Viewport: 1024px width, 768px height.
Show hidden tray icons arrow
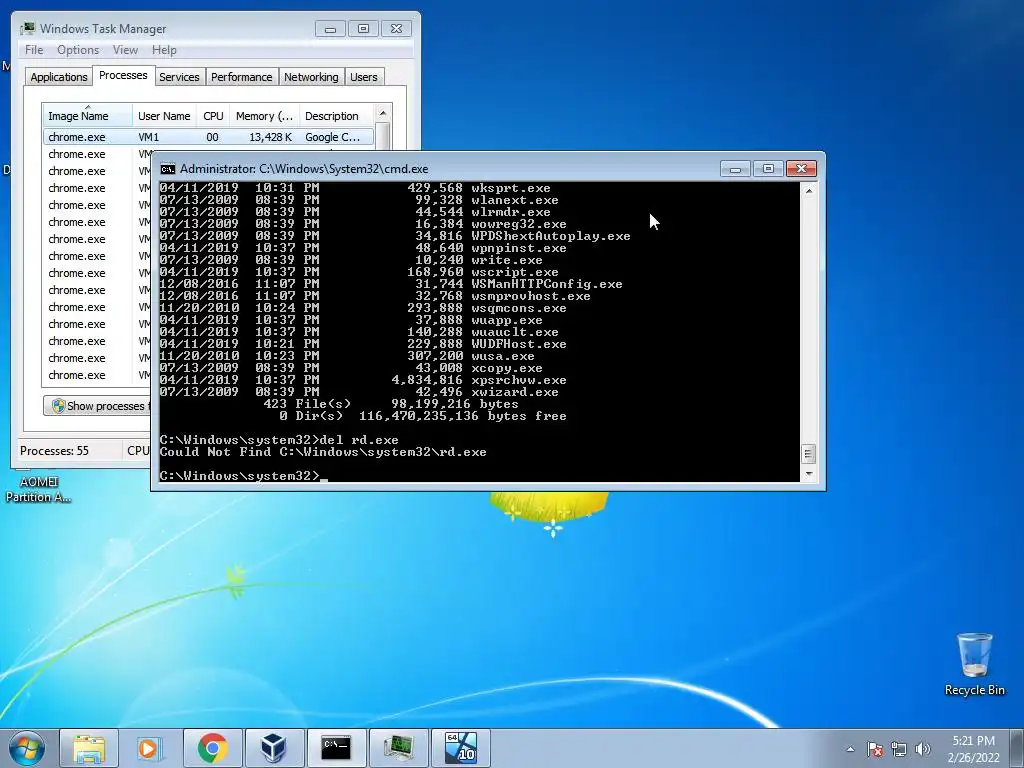point(850,749)
